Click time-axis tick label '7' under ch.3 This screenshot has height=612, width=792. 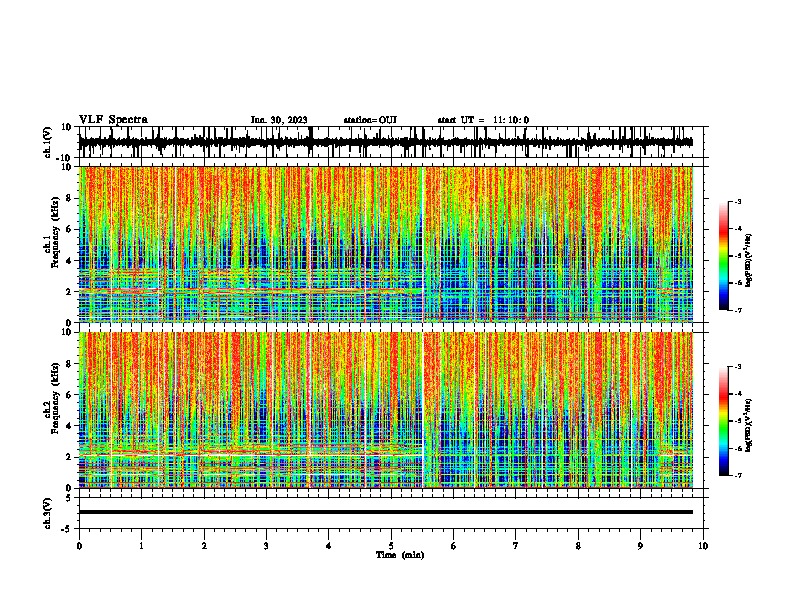coord(516,546)
